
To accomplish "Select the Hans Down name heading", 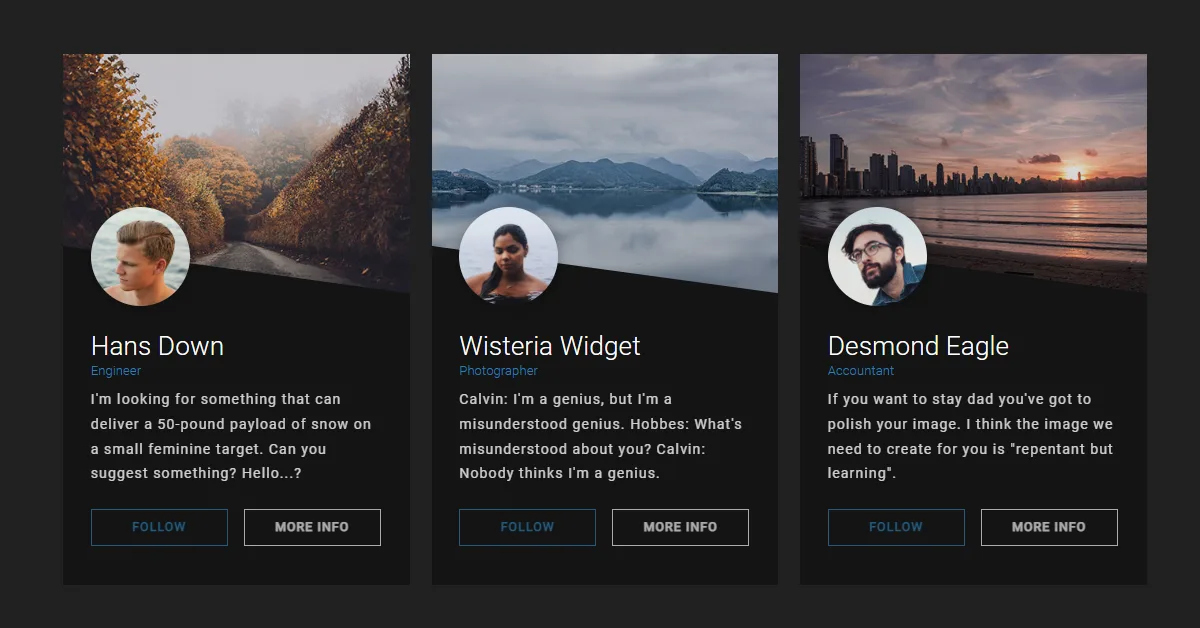I will click(x=157, y=346).
